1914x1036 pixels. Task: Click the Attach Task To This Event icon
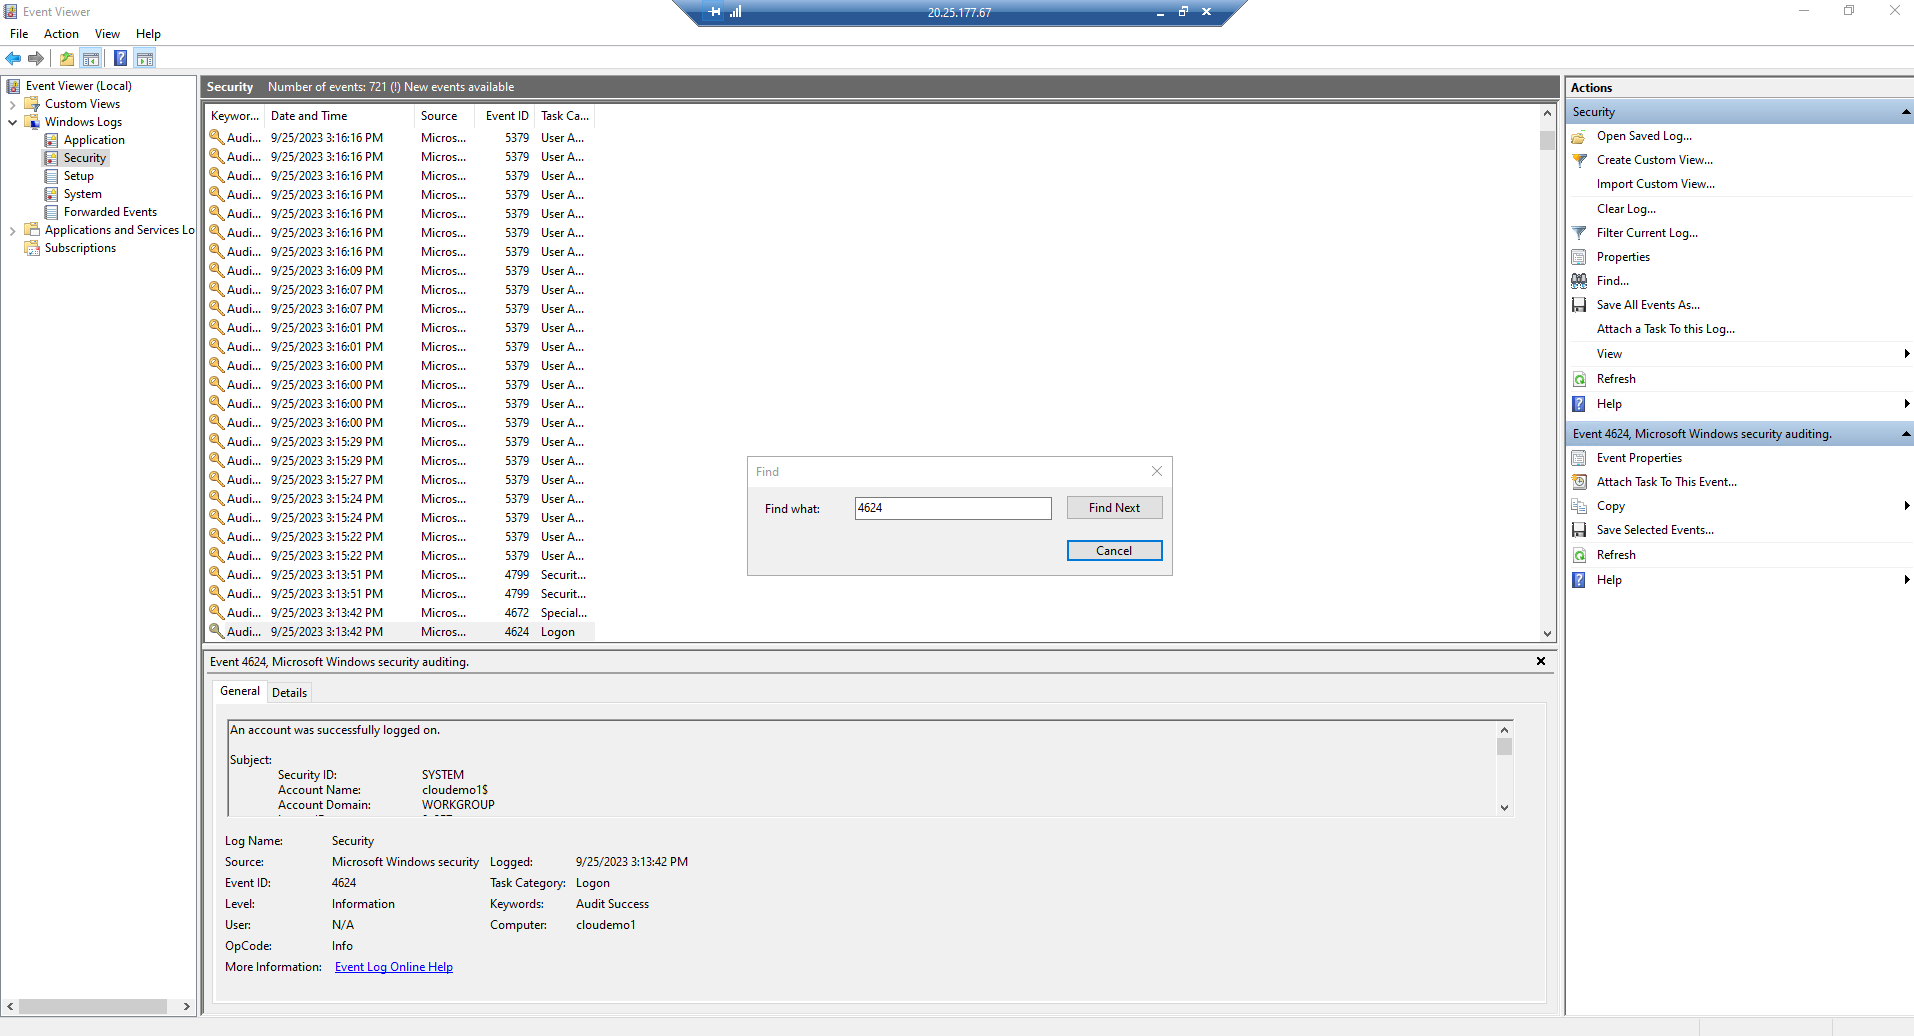(1579, 482)
